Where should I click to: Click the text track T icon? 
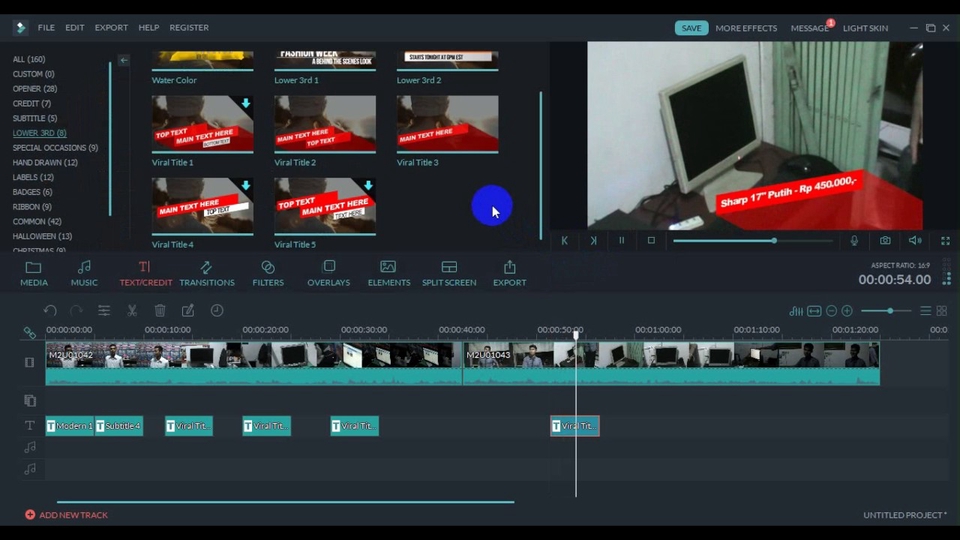point(29,426)
